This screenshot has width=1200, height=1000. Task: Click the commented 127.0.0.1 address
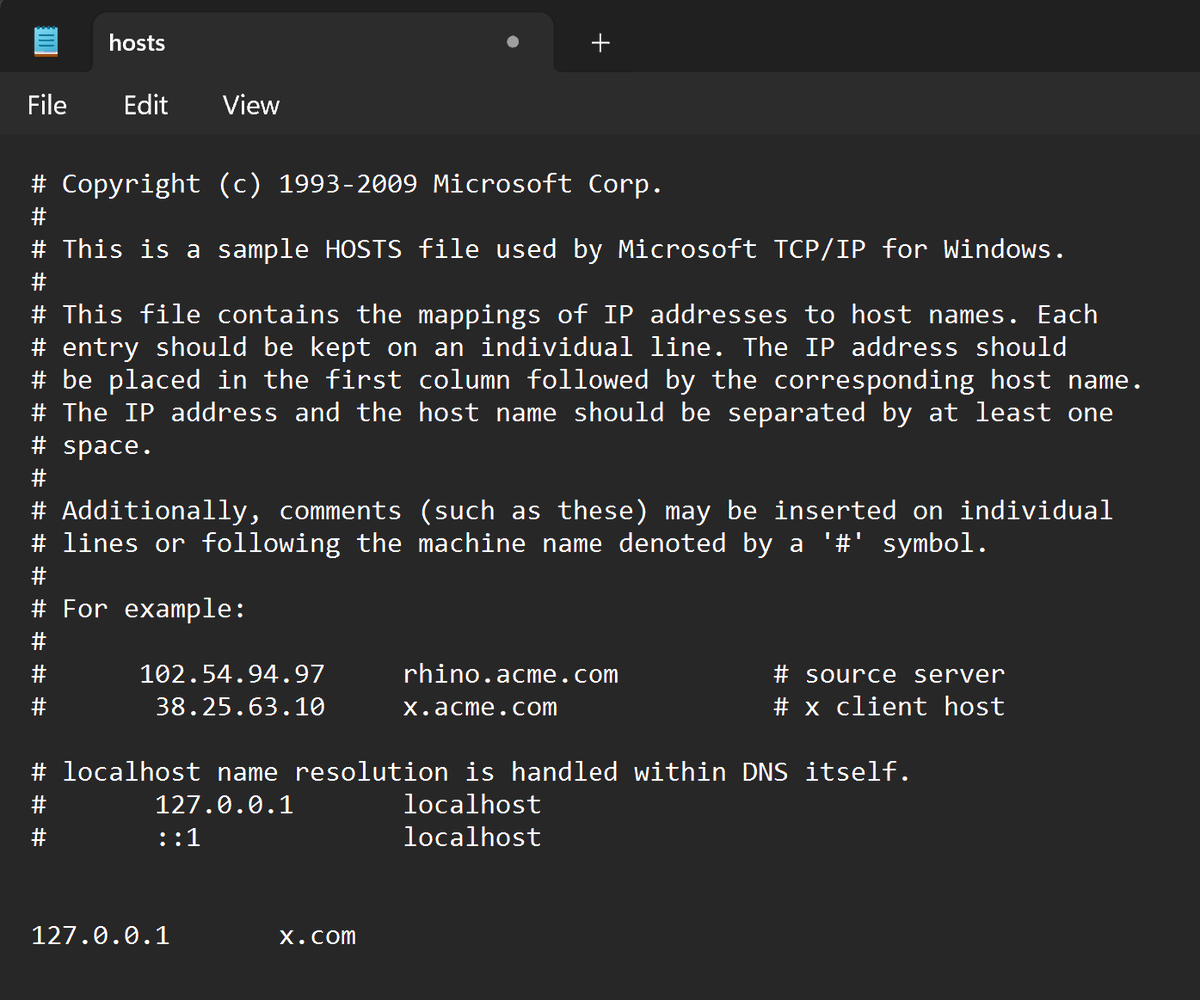pyautogui.click(x=224, y=805)
